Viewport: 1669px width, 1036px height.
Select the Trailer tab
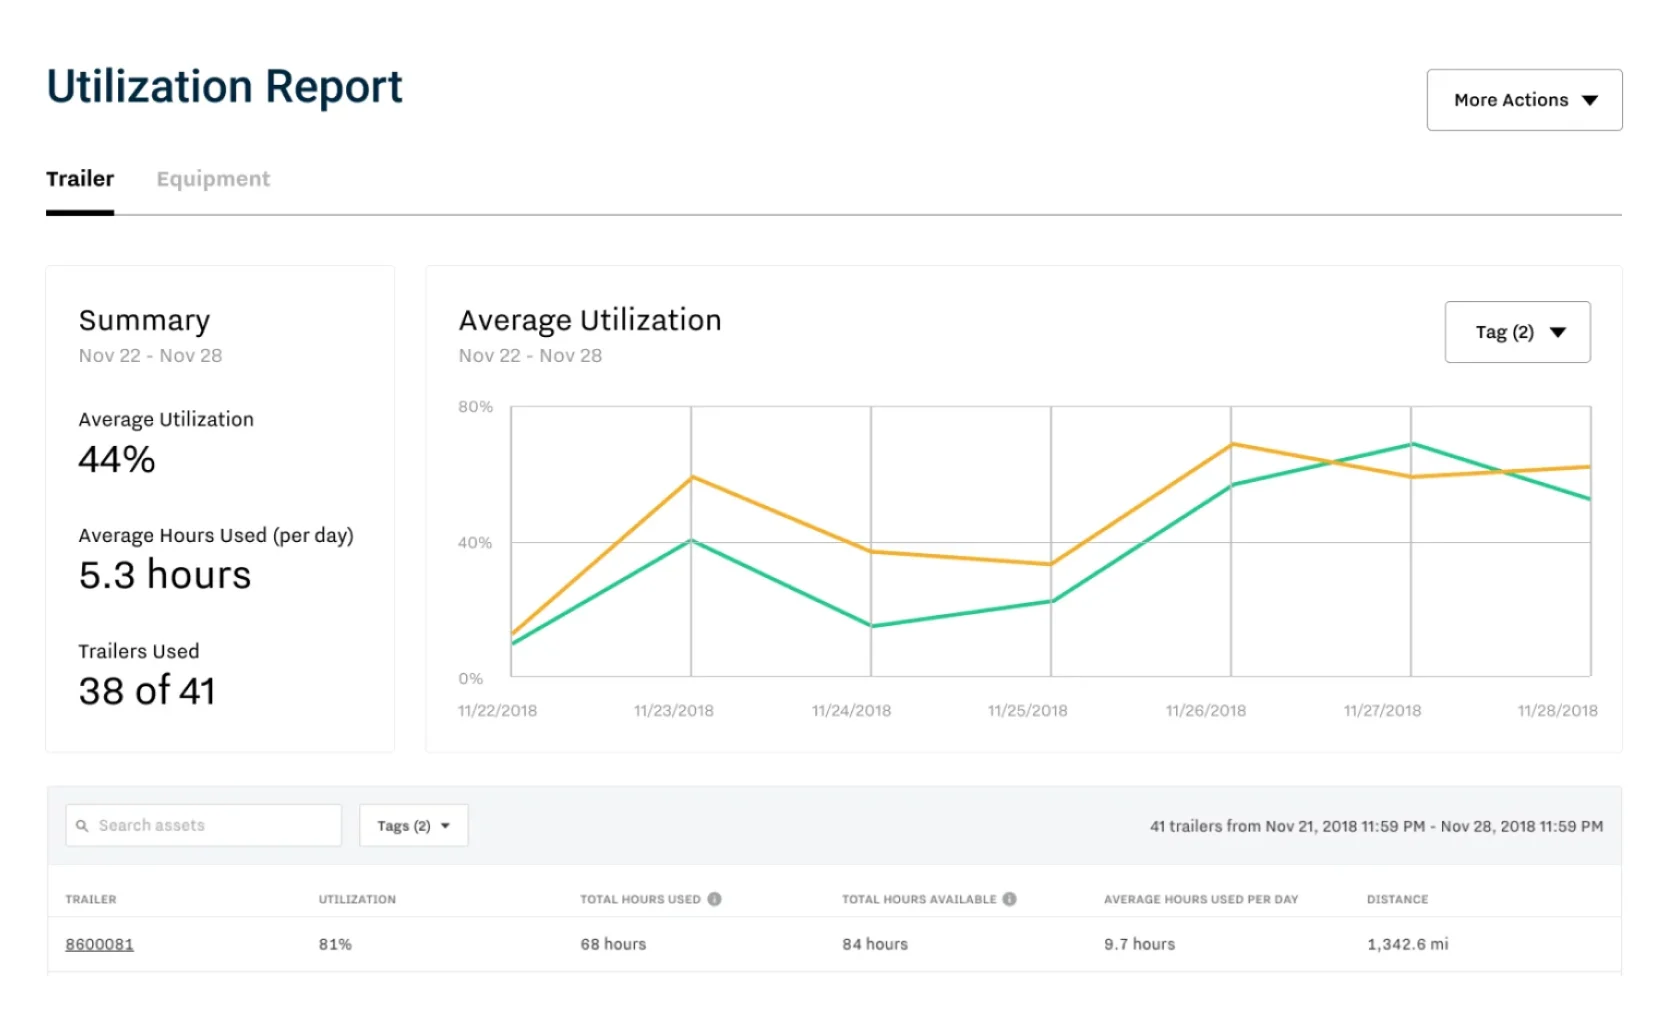80,179
